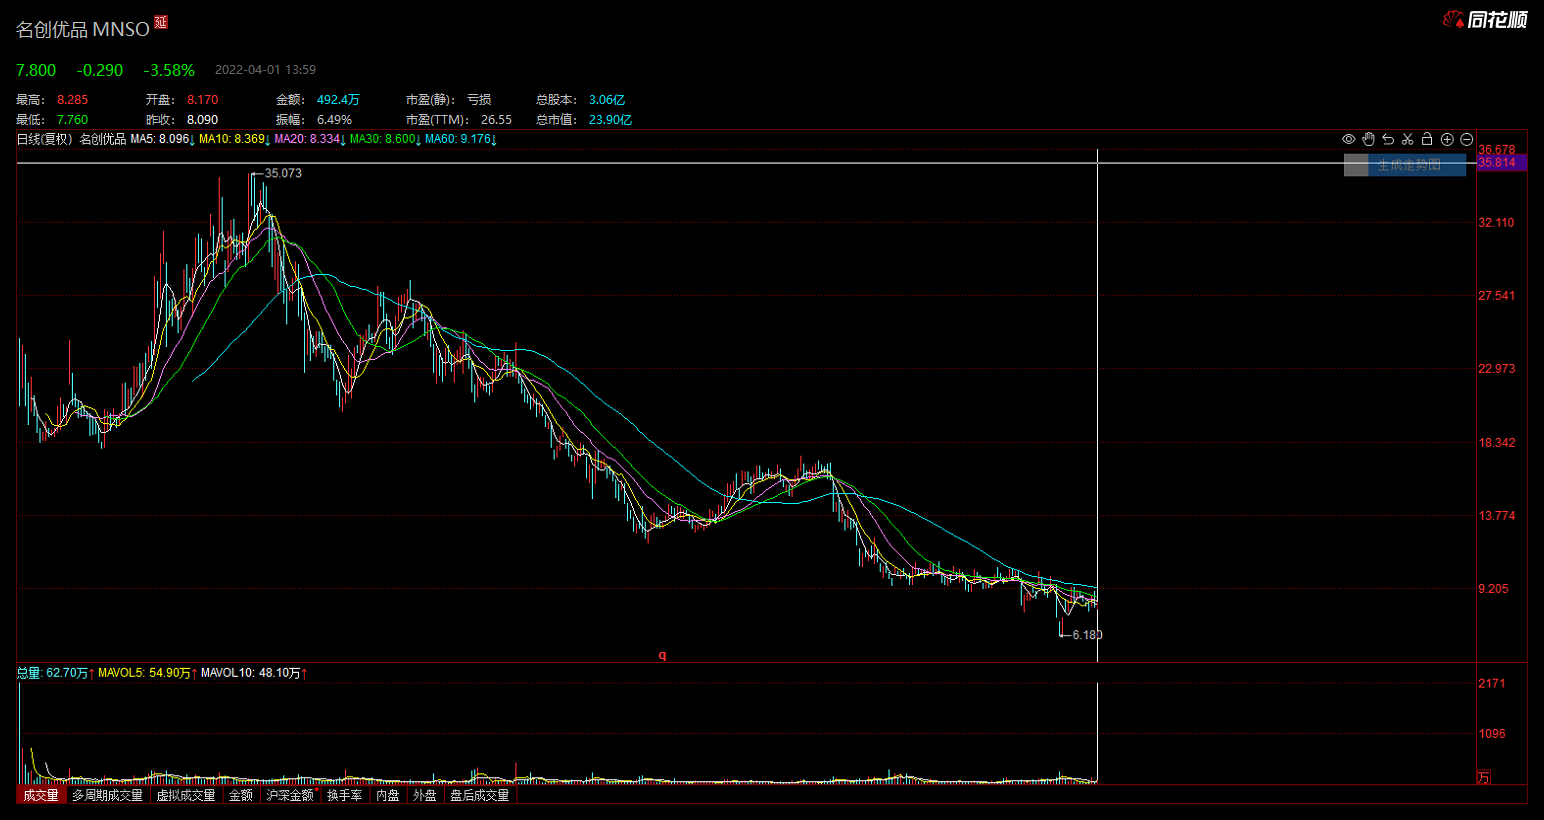The width and height of the screenshot is (1544, 820).
Task: Click the 最低 value 7.760
Action: coord(73,120)
